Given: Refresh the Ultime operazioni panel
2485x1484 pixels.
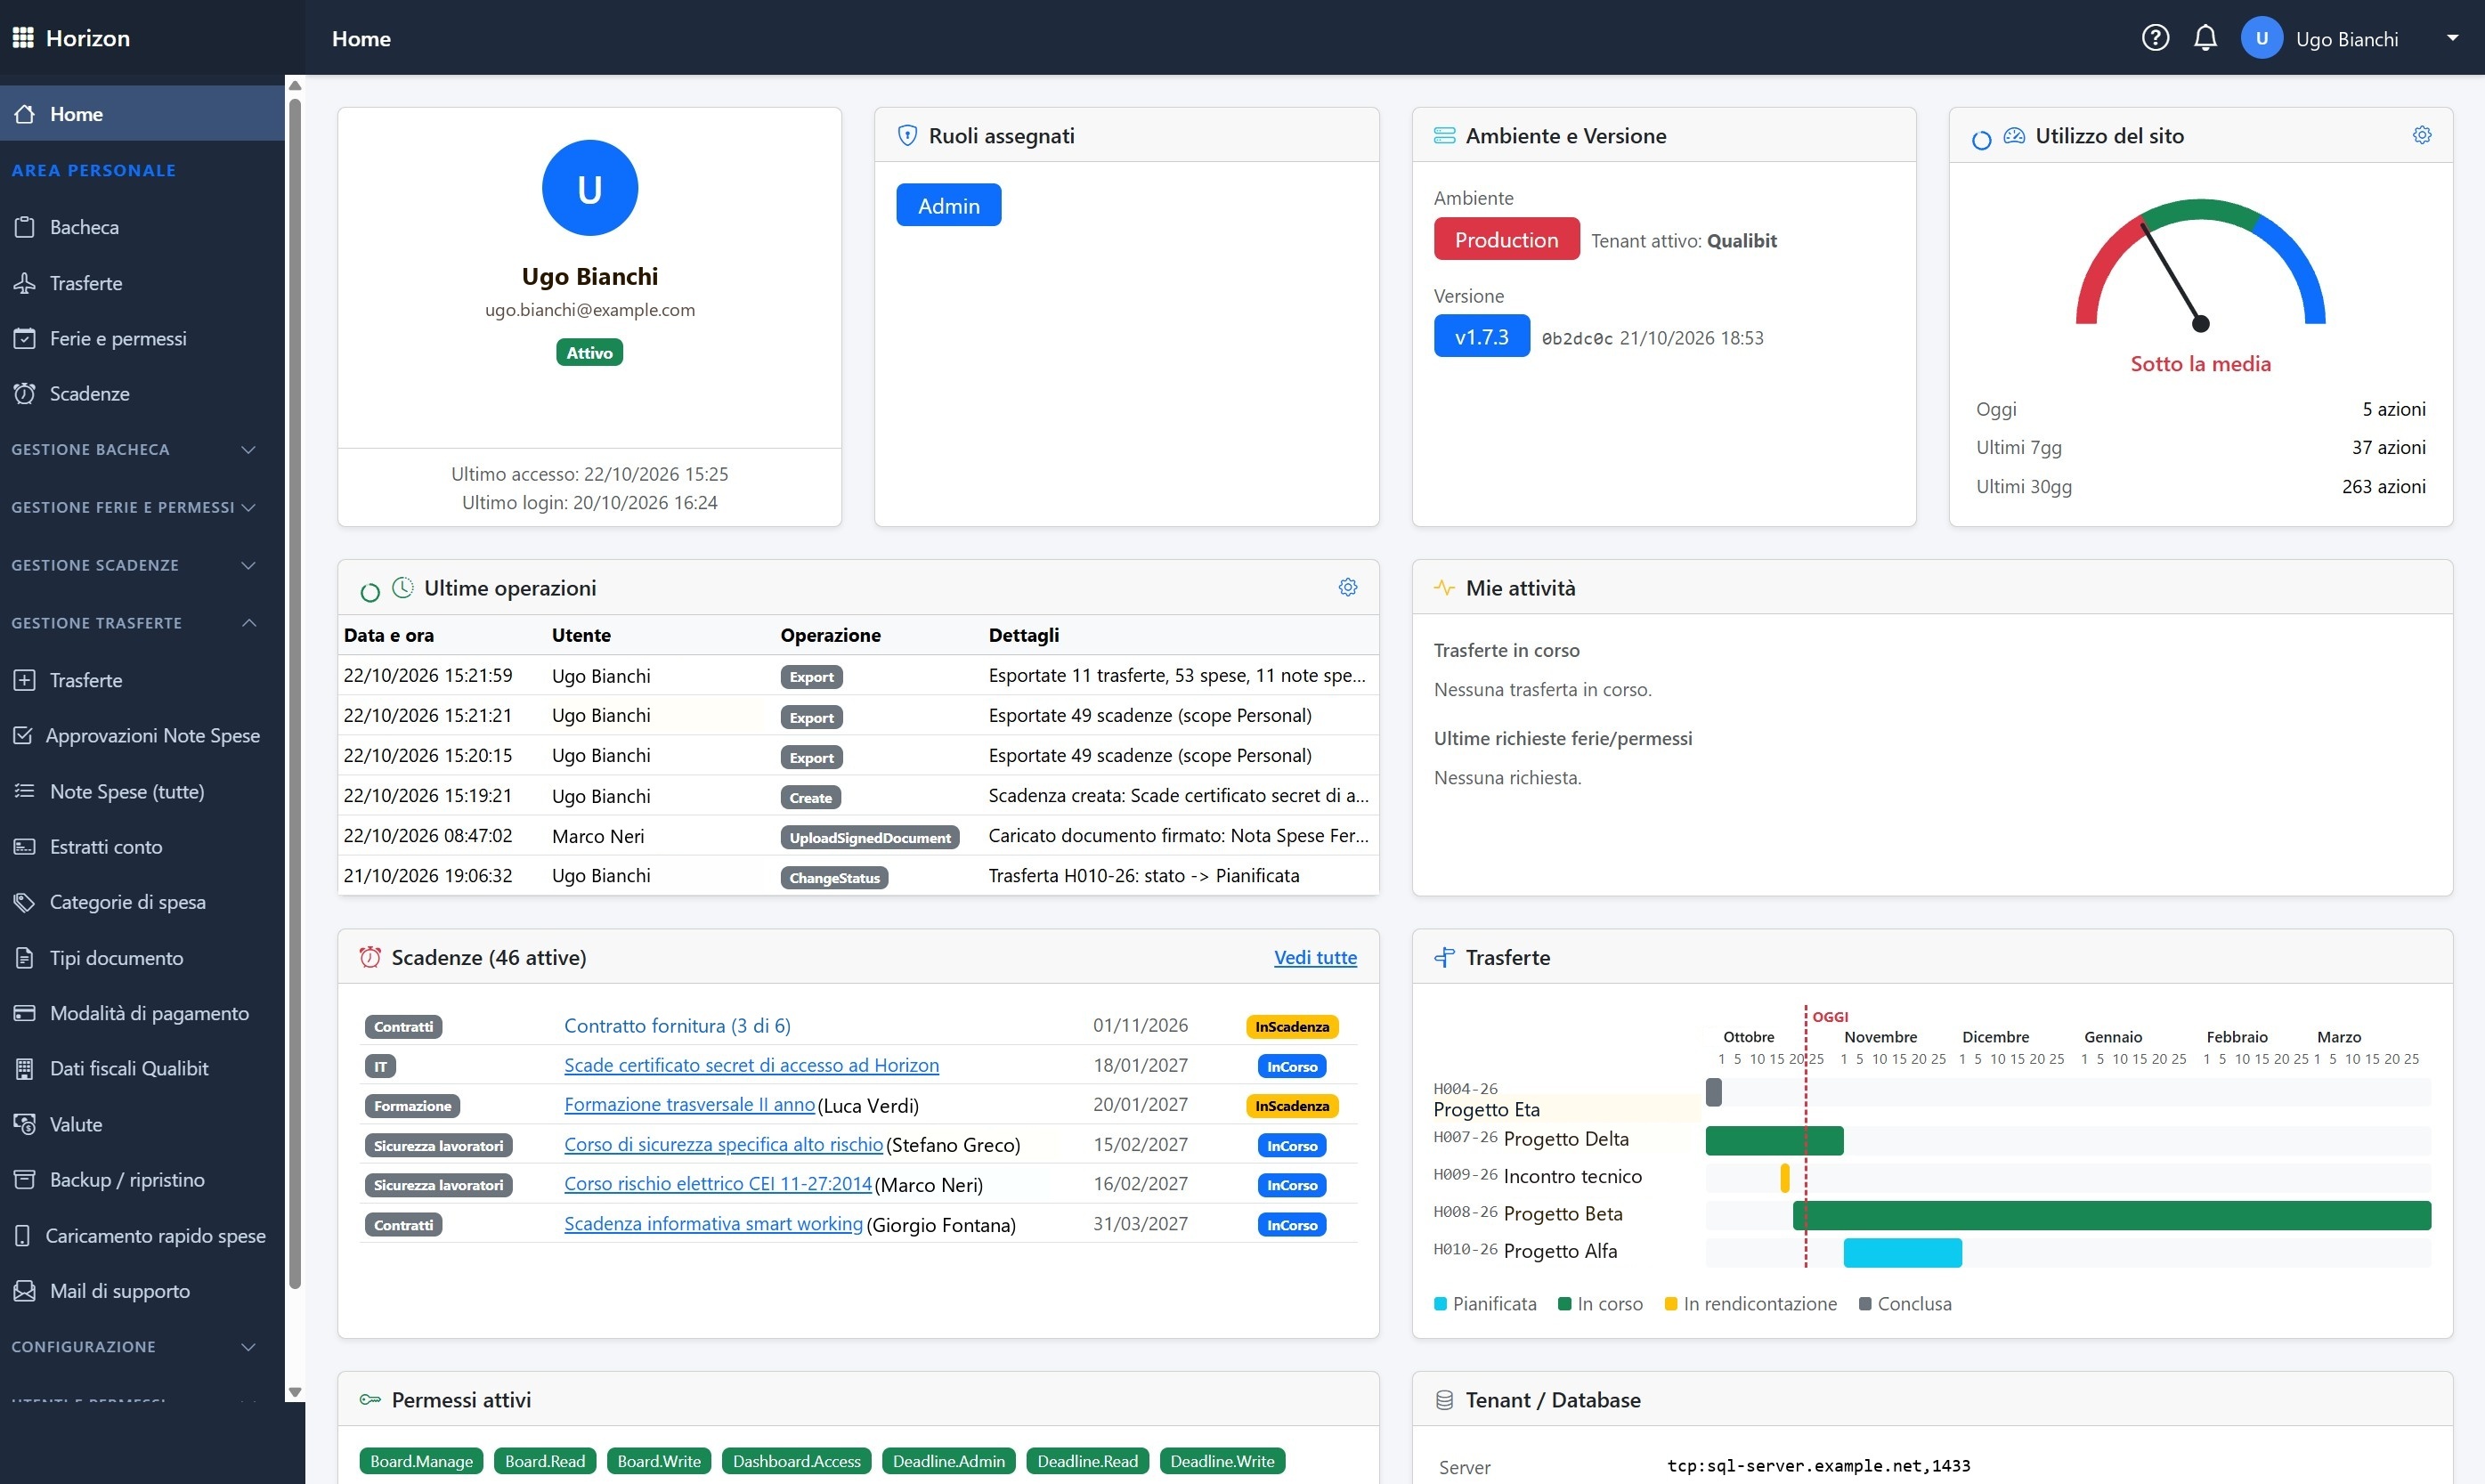Looking at the screenshot, I should [370, 592].
